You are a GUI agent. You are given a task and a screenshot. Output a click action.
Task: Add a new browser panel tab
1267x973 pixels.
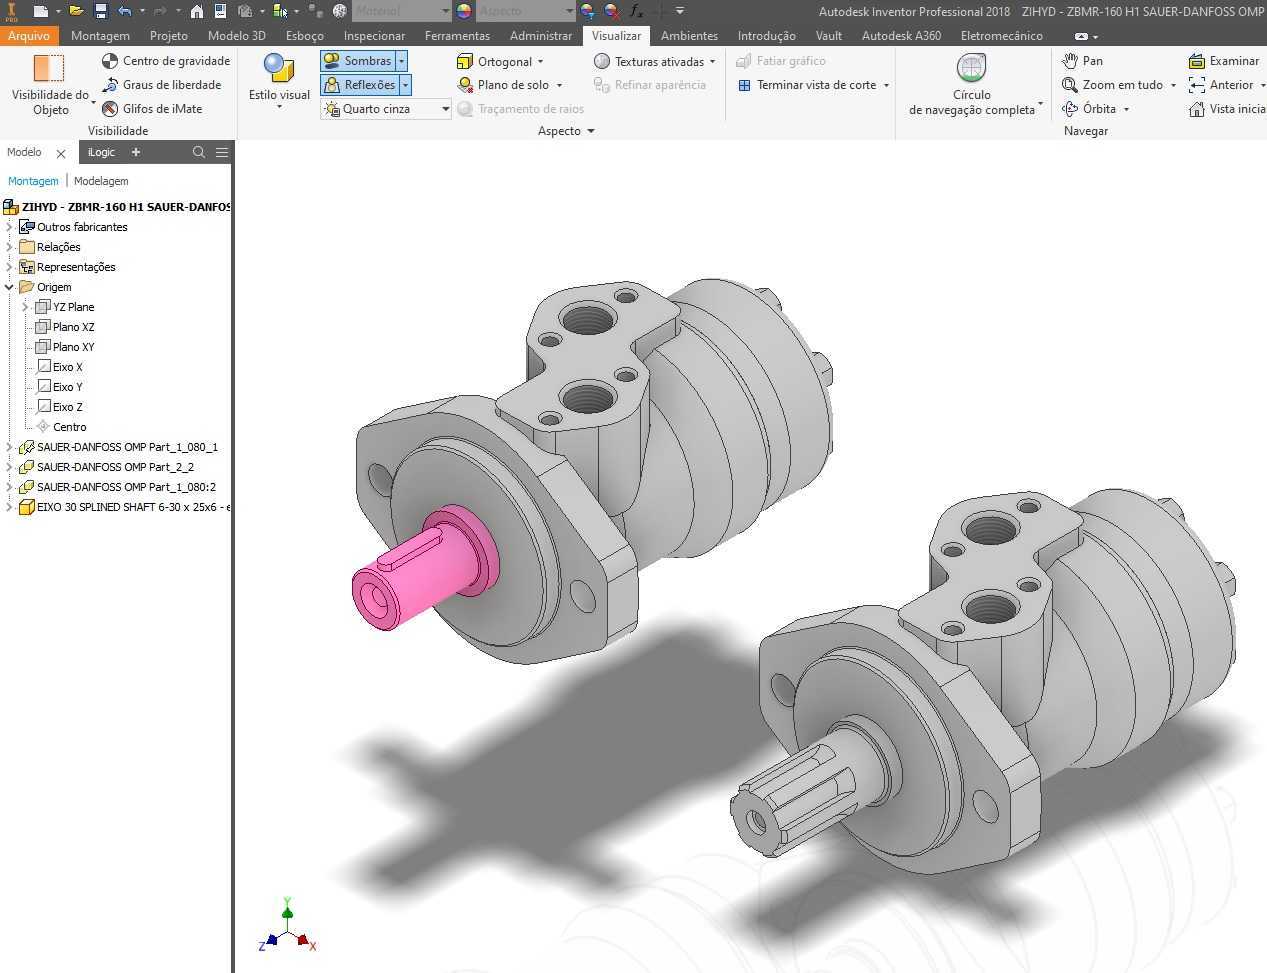[x=136, y=152]
